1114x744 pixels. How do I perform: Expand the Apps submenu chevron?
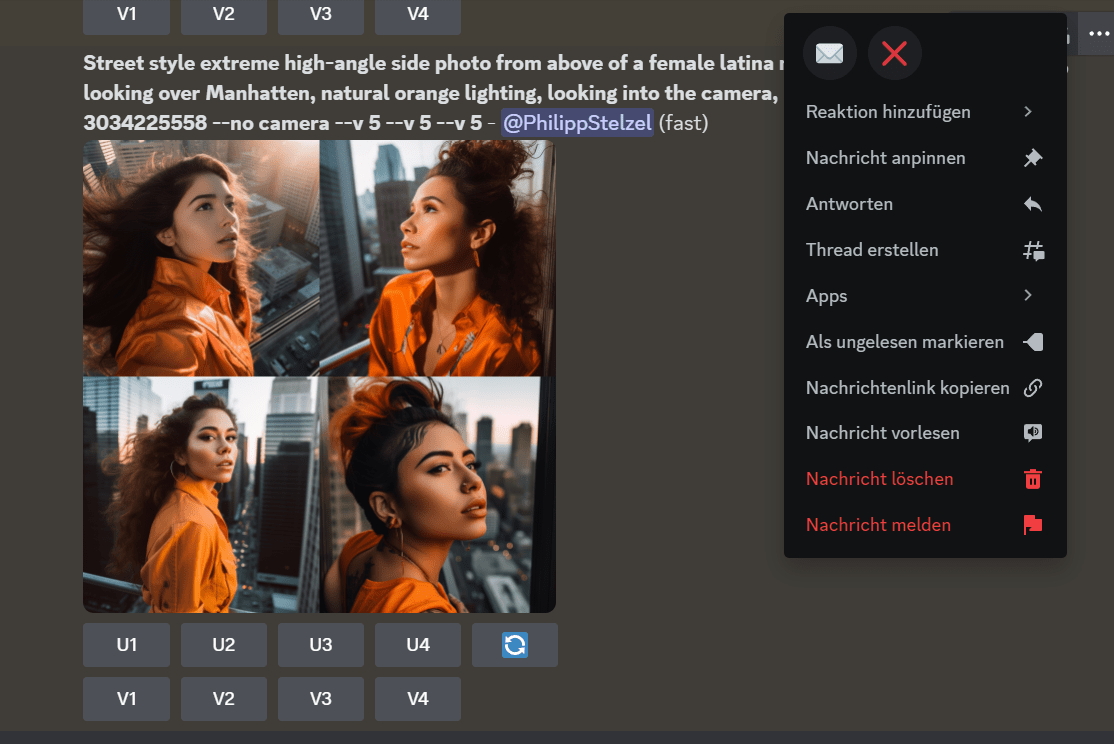tap(1028, 295)
